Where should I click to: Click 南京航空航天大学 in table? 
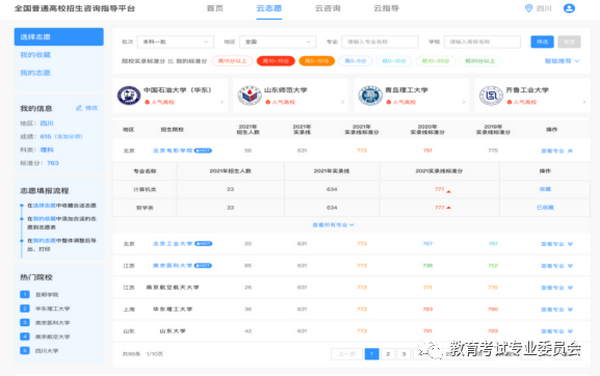[x=173, y=287]
